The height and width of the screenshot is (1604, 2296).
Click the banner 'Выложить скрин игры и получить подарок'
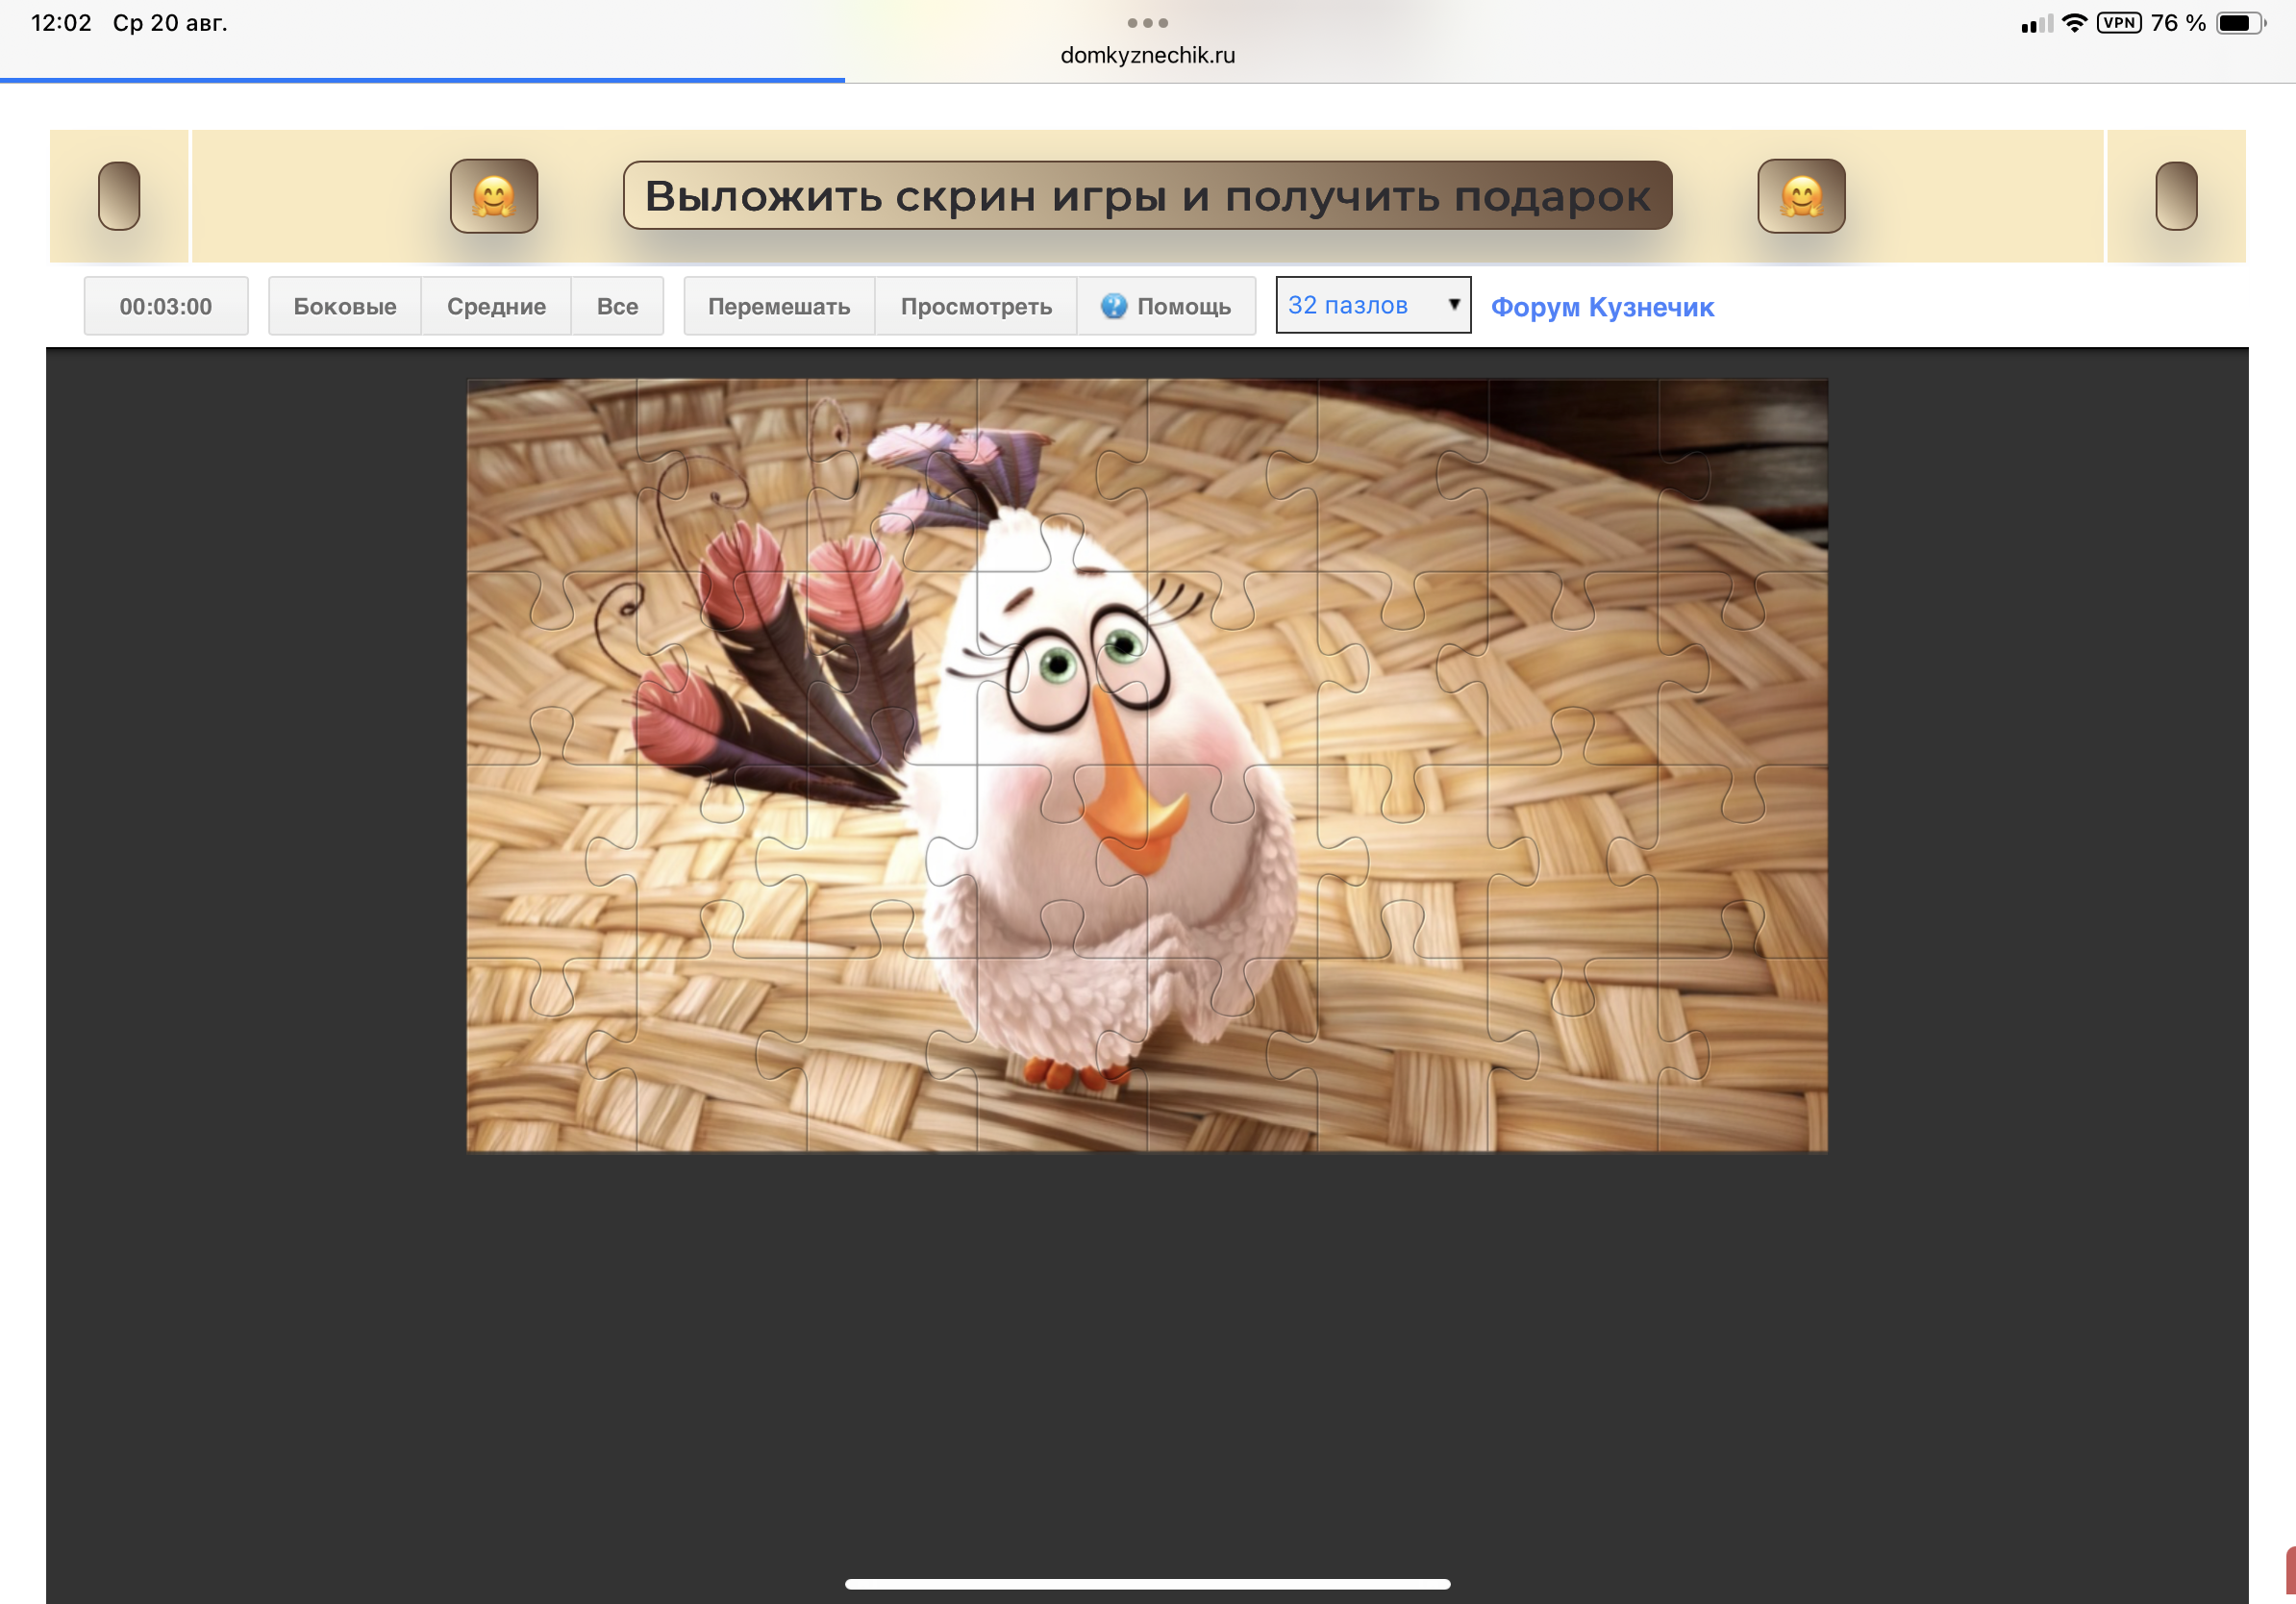tap(1147, 196)
